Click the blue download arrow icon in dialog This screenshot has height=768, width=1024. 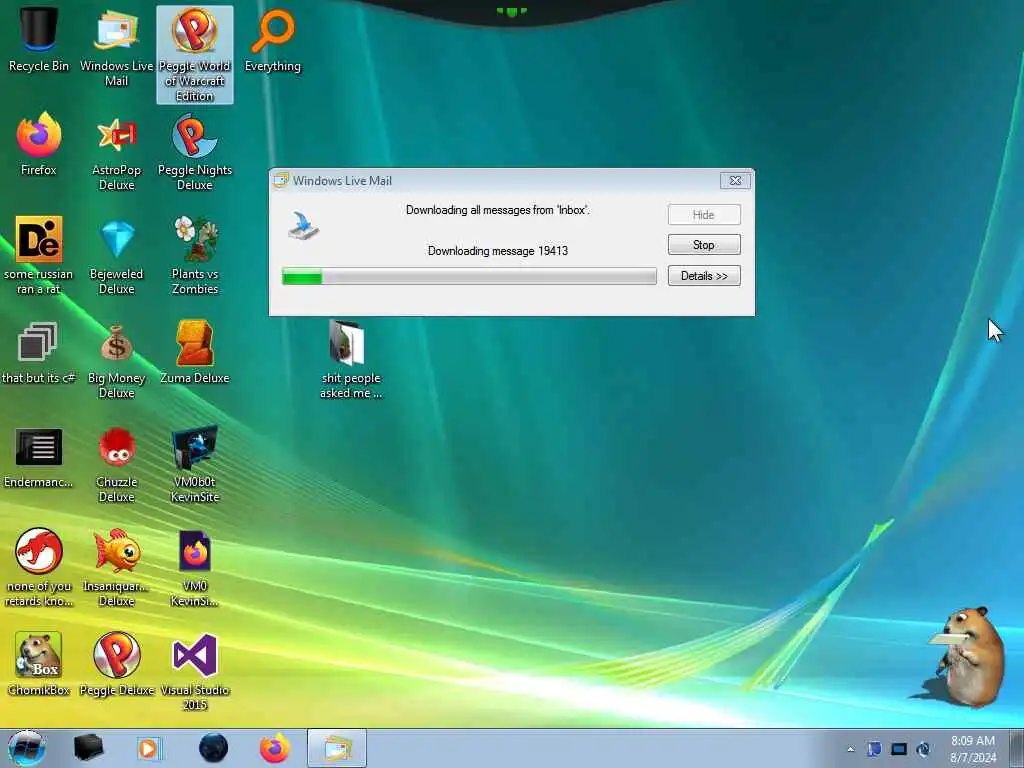[x=304, y=226]
